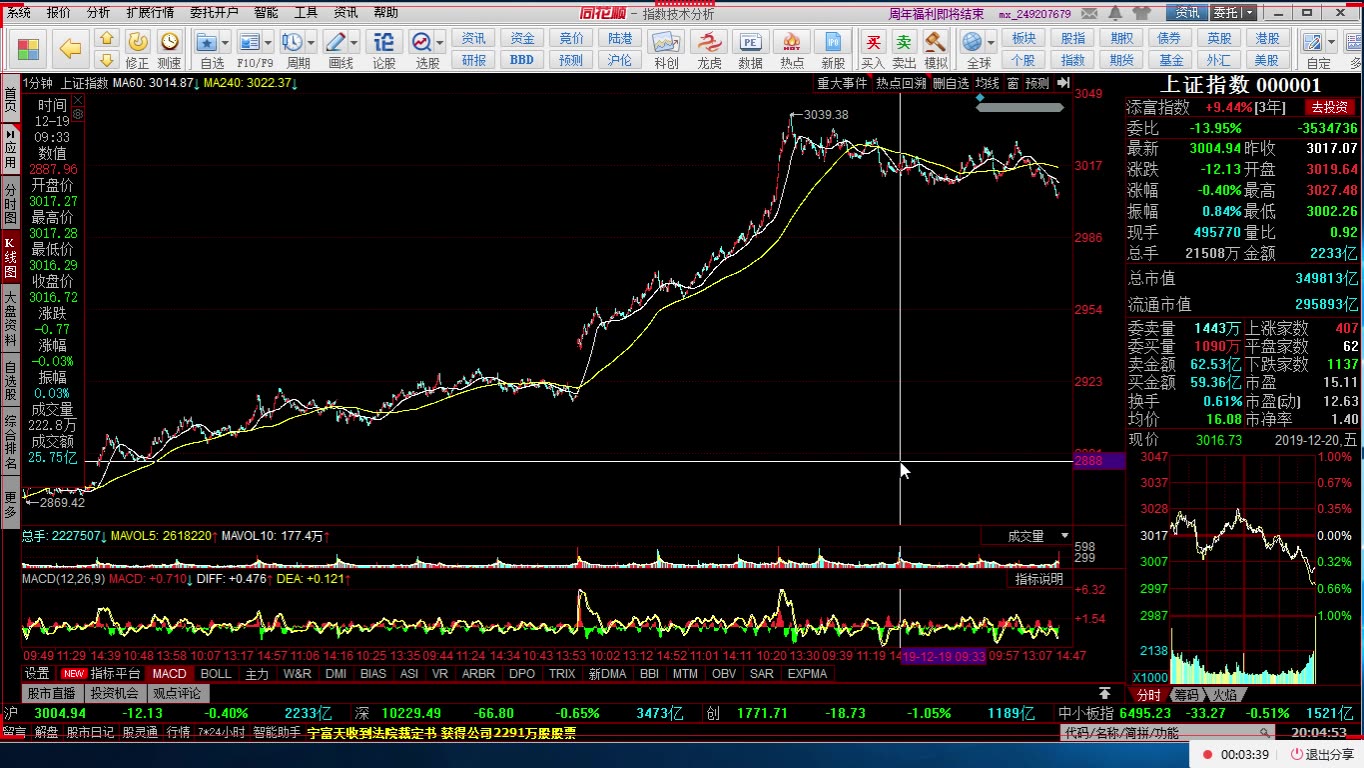Click the BBD toolbar button

coord(522,60)
